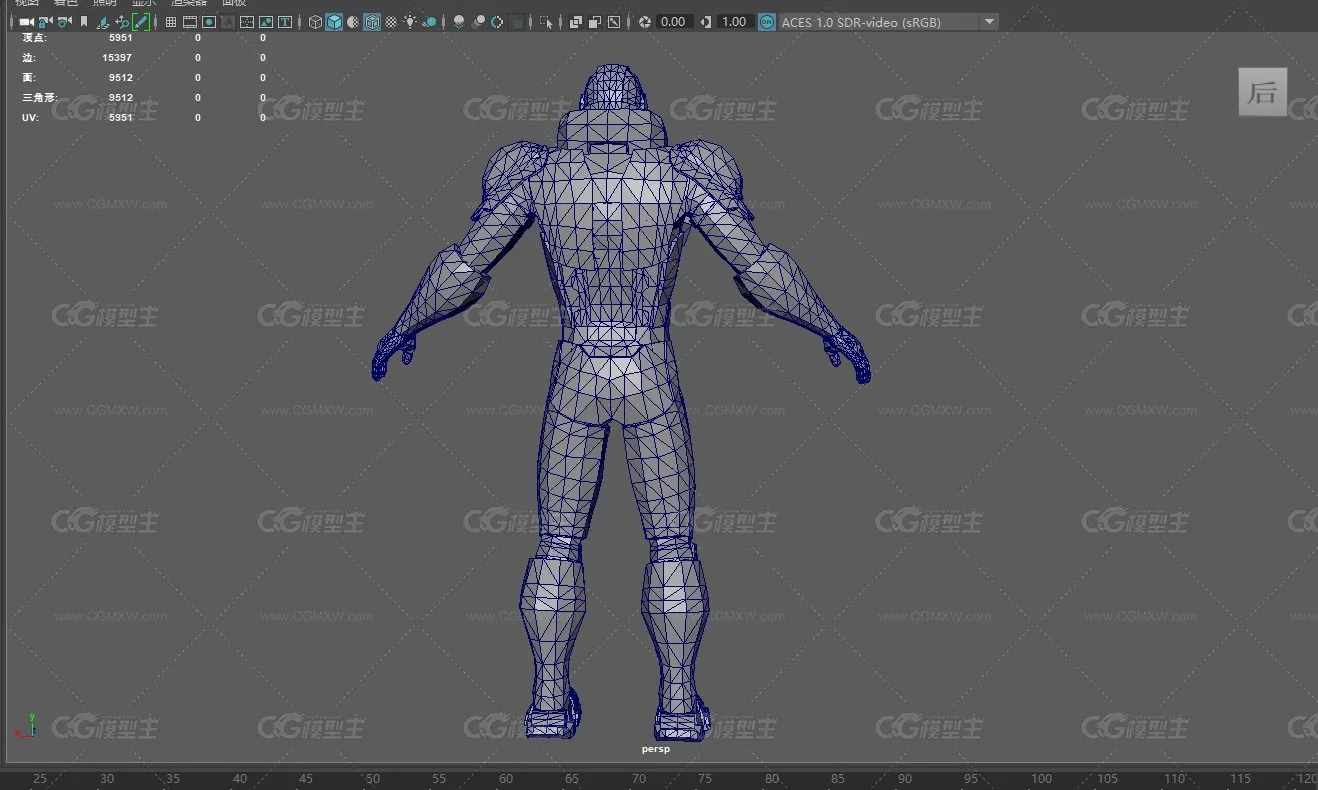This screenshot has width=1318, height=790.
Task: Click the camera Bookmarks icon
Action: pos(84,22)
